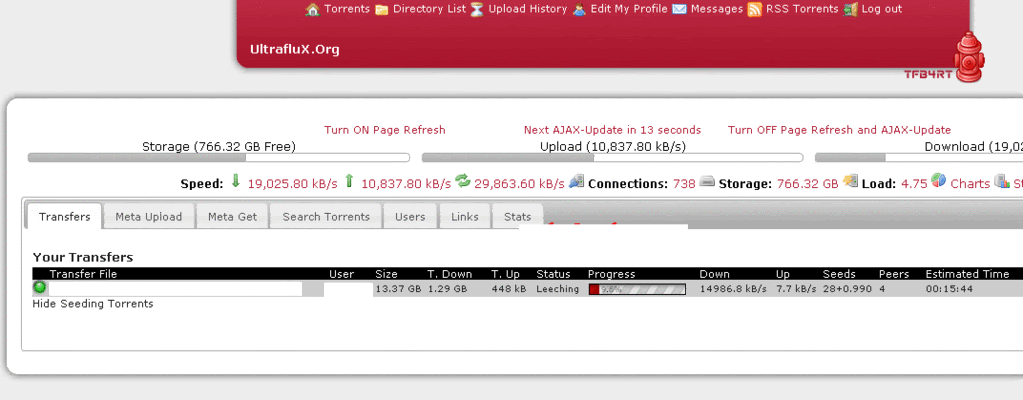Turn OFF Page Refresh and AJAX-Update
This screenshot has width=1023, height=400.
click(839, 130)
